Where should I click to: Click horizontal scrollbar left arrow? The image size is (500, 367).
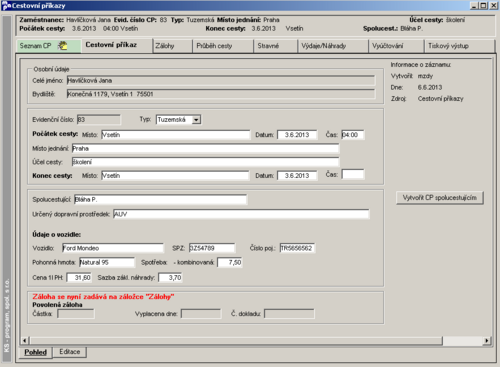pos(25,340)
